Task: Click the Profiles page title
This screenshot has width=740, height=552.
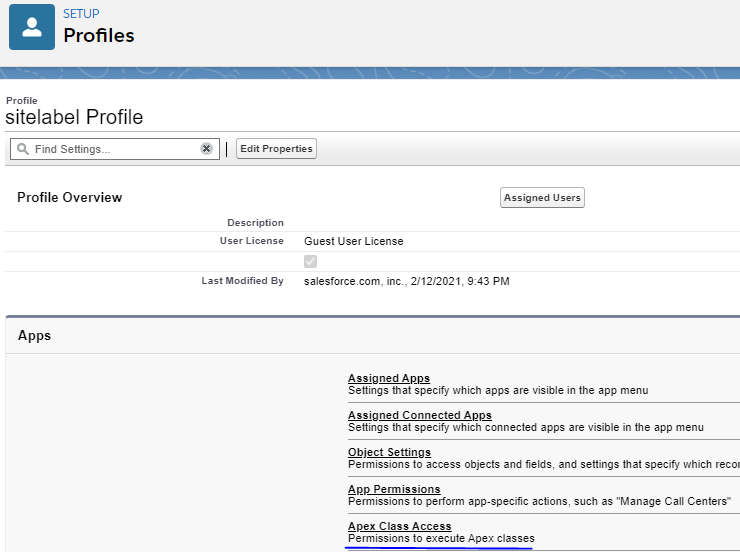Action: (98, 36)
